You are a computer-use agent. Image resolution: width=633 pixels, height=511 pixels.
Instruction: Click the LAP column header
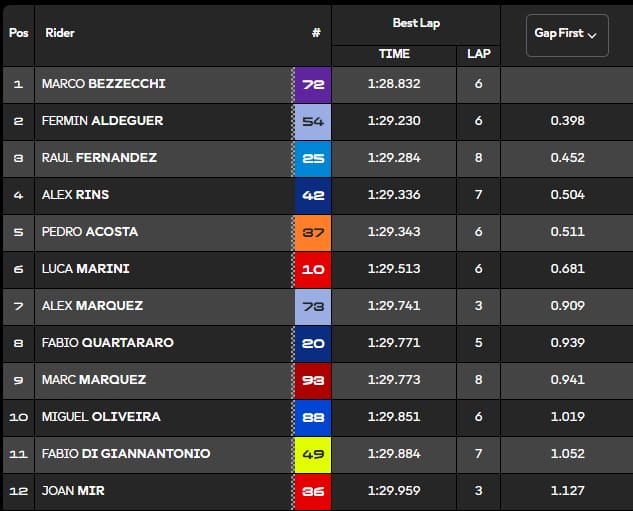coord(478,54)
